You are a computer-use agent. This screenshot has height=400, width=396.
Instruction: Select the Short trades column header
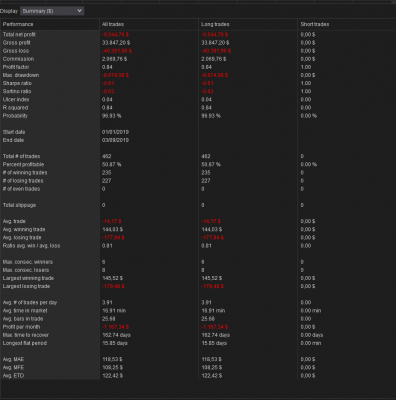[315, 24]
